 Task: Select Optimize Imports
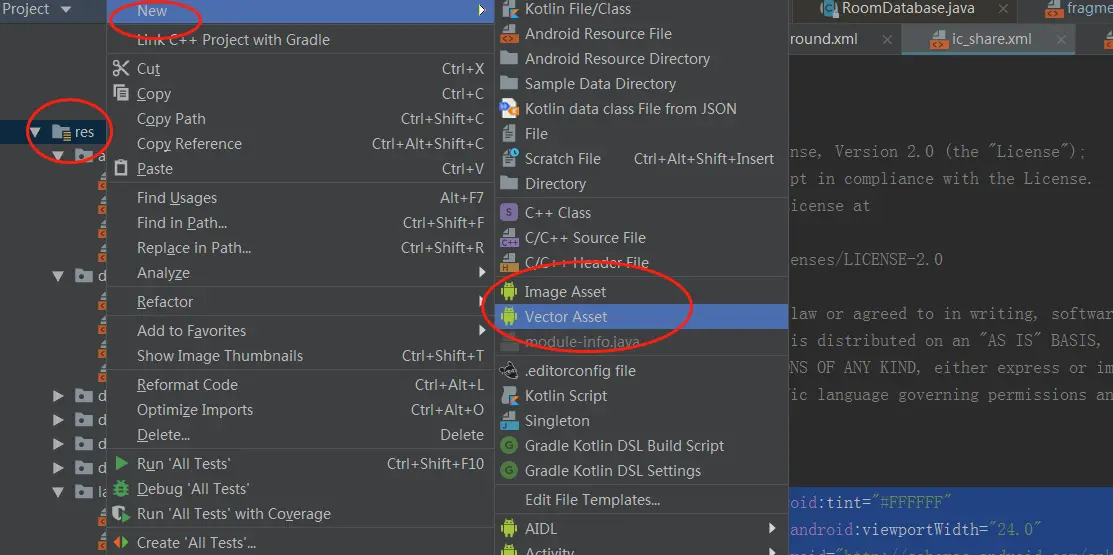pyautogui.click(x=300, y=410)
